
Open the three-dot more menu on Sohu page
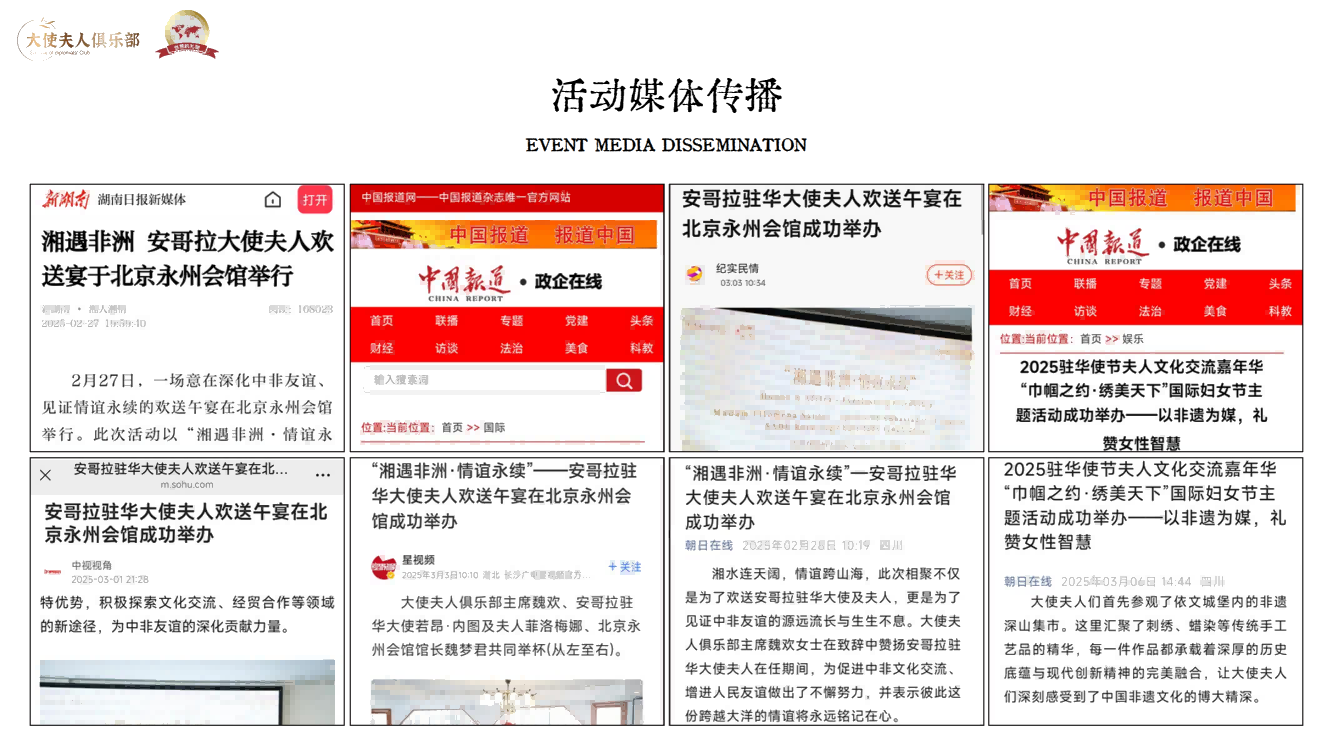click(x=322, y=474)
